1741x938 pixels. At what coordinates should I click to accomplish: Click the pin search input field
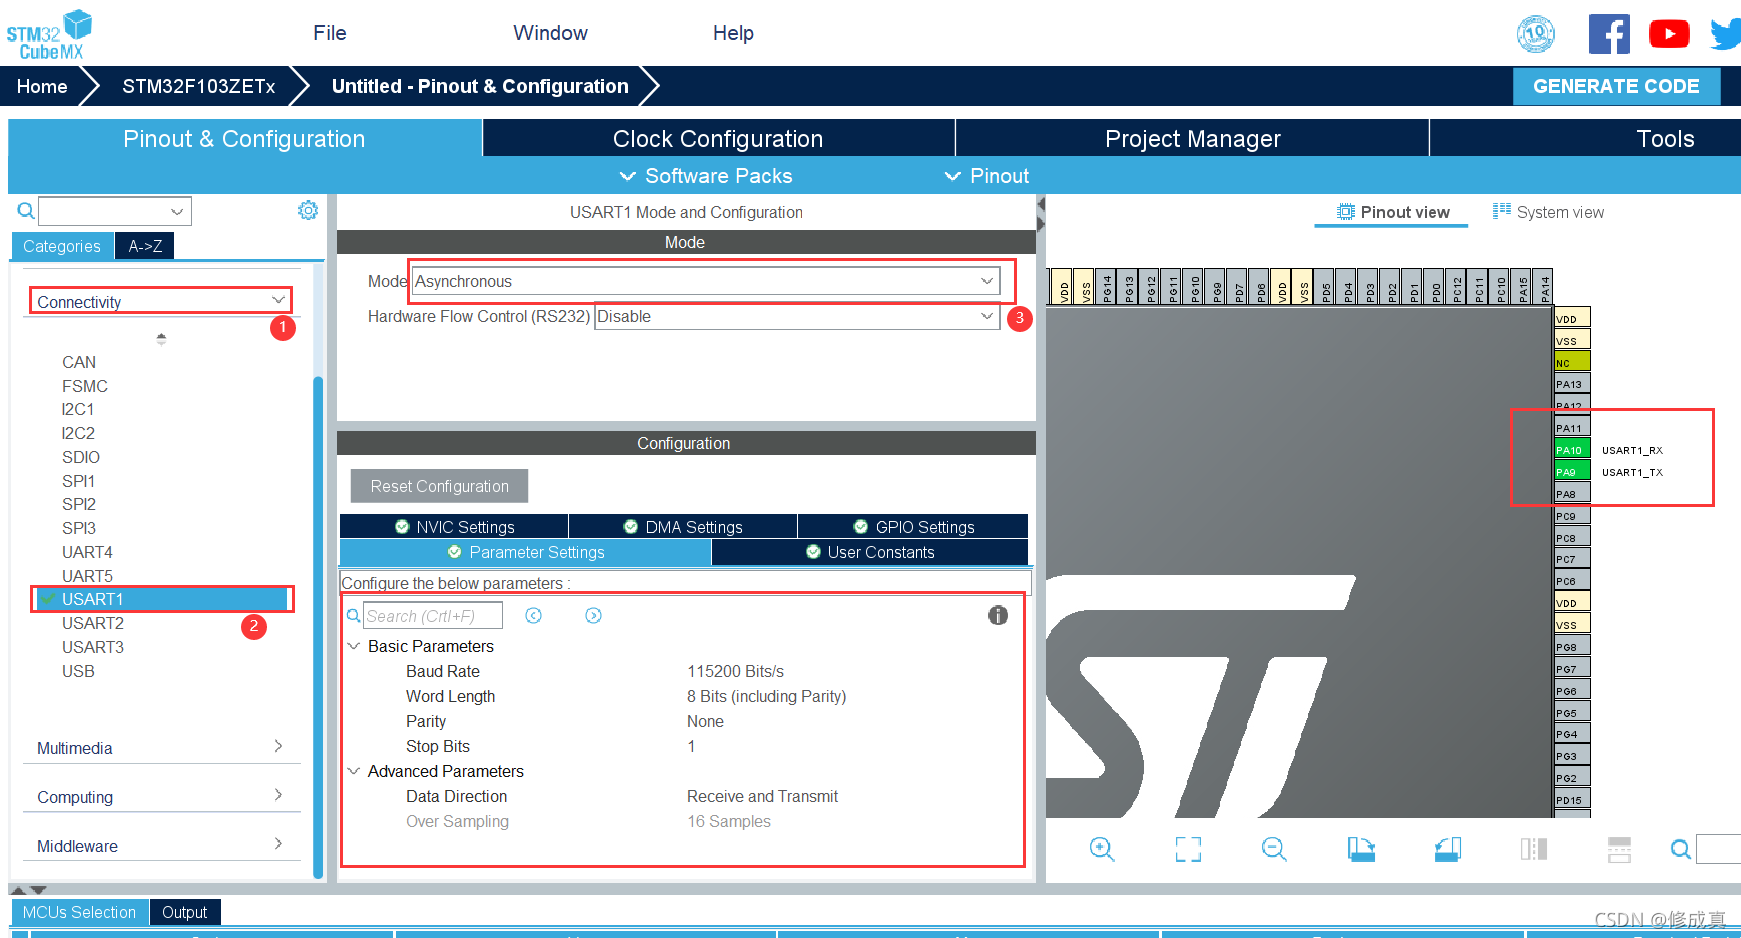pyautogui.click(x=1719, y=849)
